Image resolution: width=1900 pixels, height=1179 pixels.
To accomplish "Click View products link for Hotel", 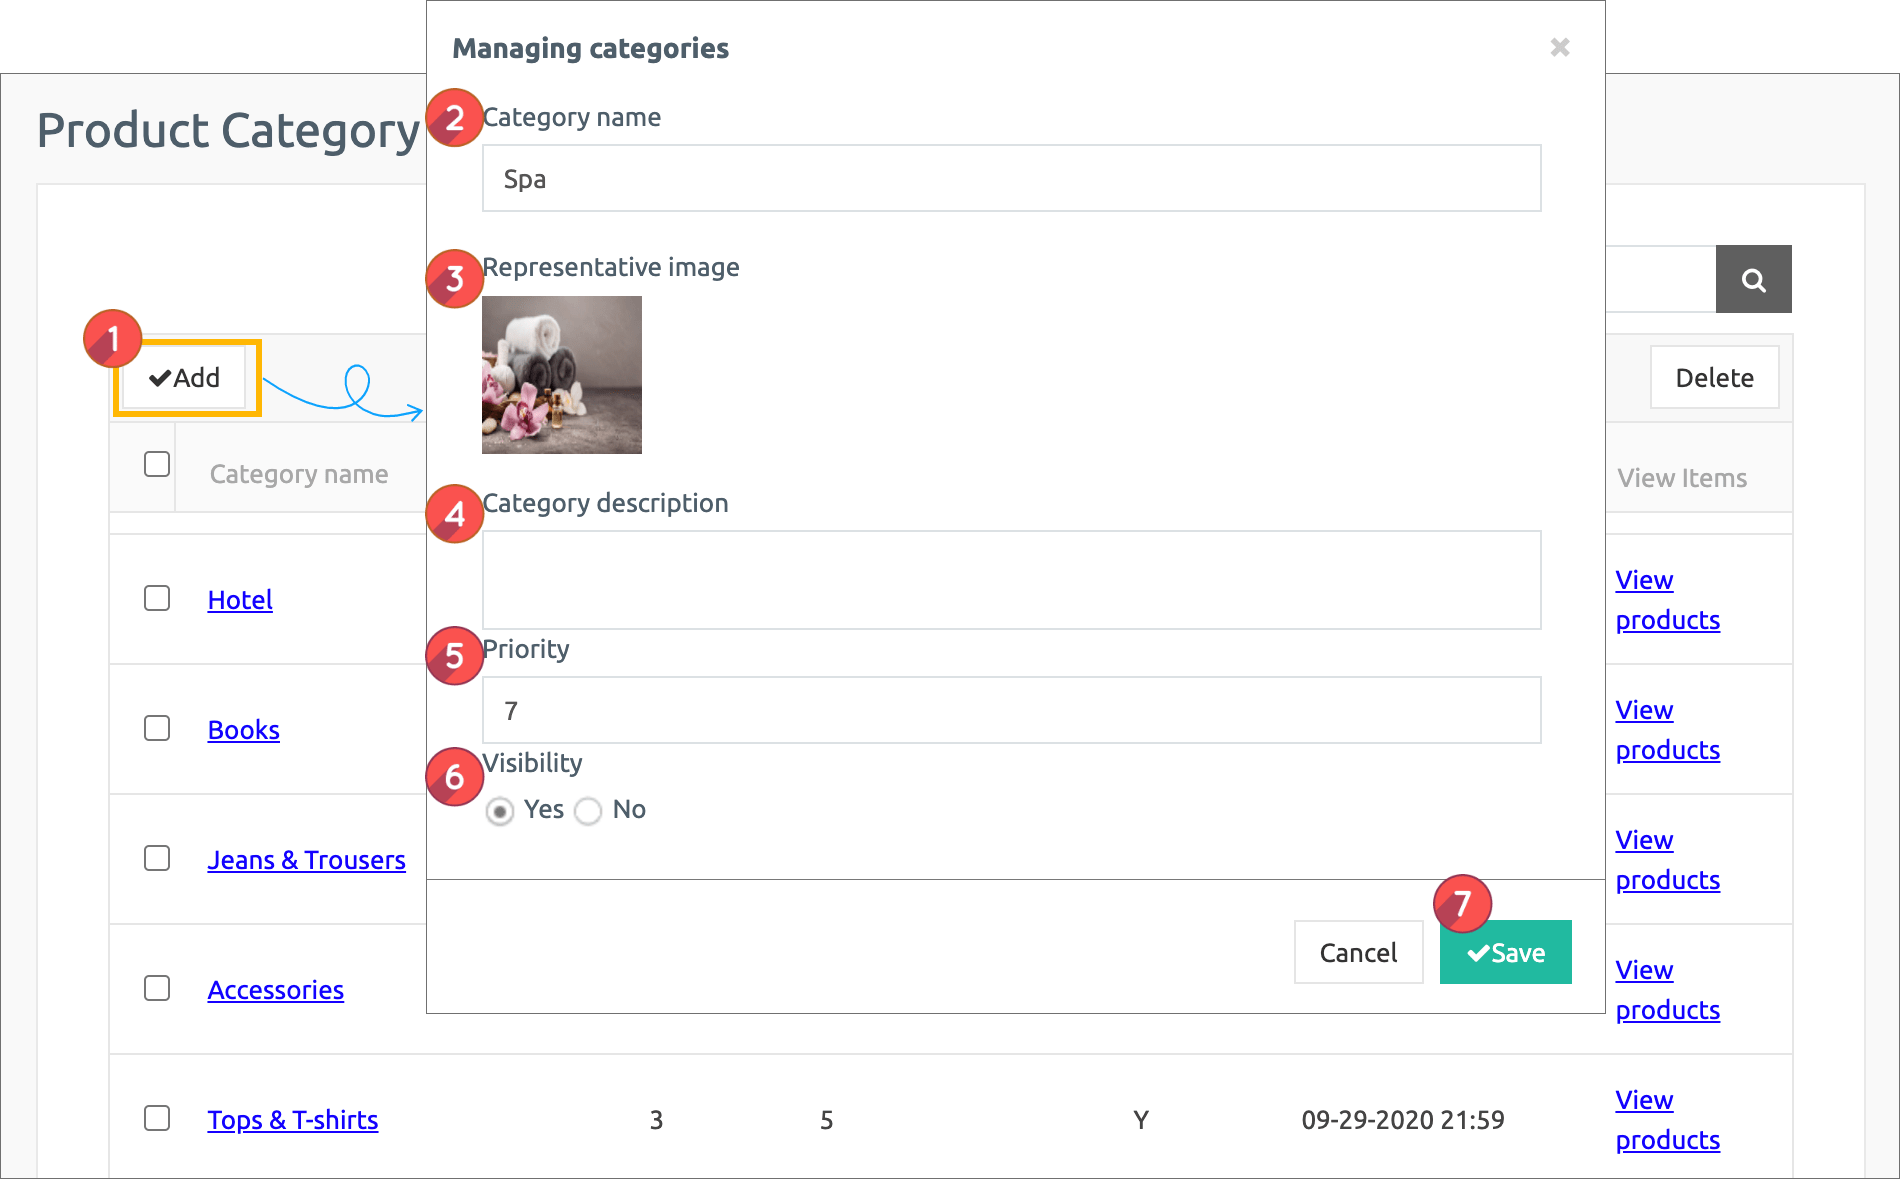I will [x=1666, y=600].
